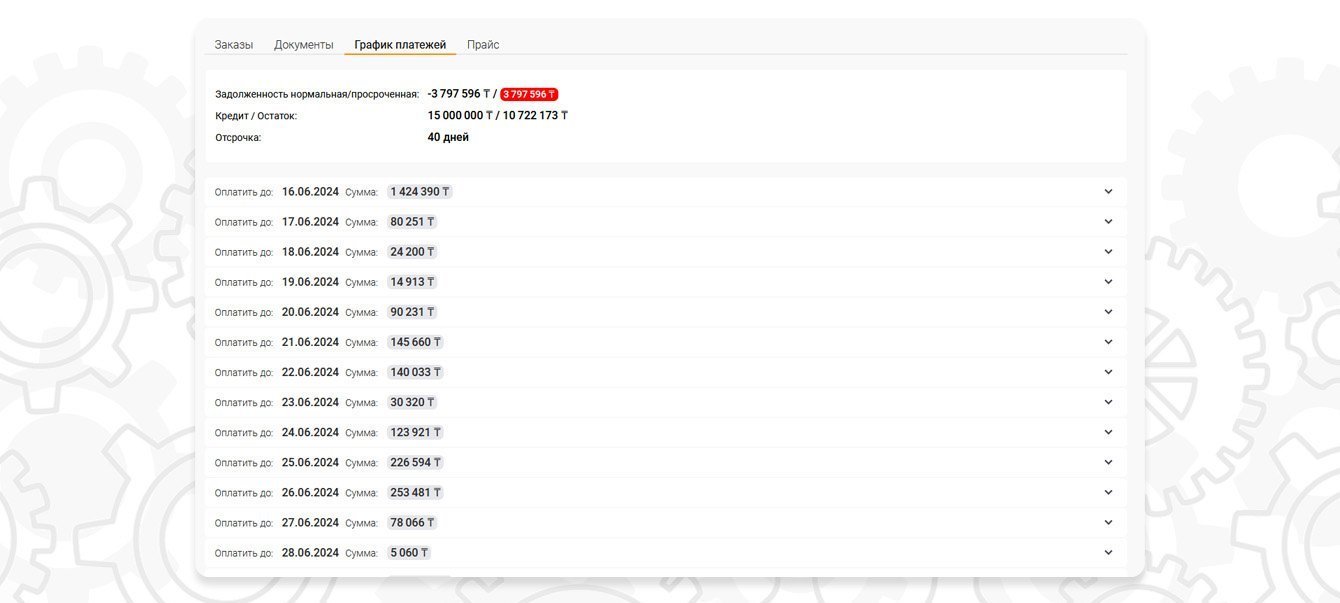Viewport: 1340px width, 603px height.
Task: Click the normal debt value -3 797 596
Action: pos(459,94)
